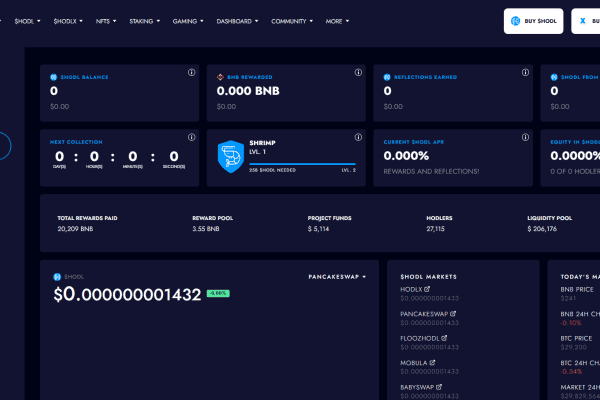
Task: Click the Next Collection countdown timer
Action: [119, 158]
